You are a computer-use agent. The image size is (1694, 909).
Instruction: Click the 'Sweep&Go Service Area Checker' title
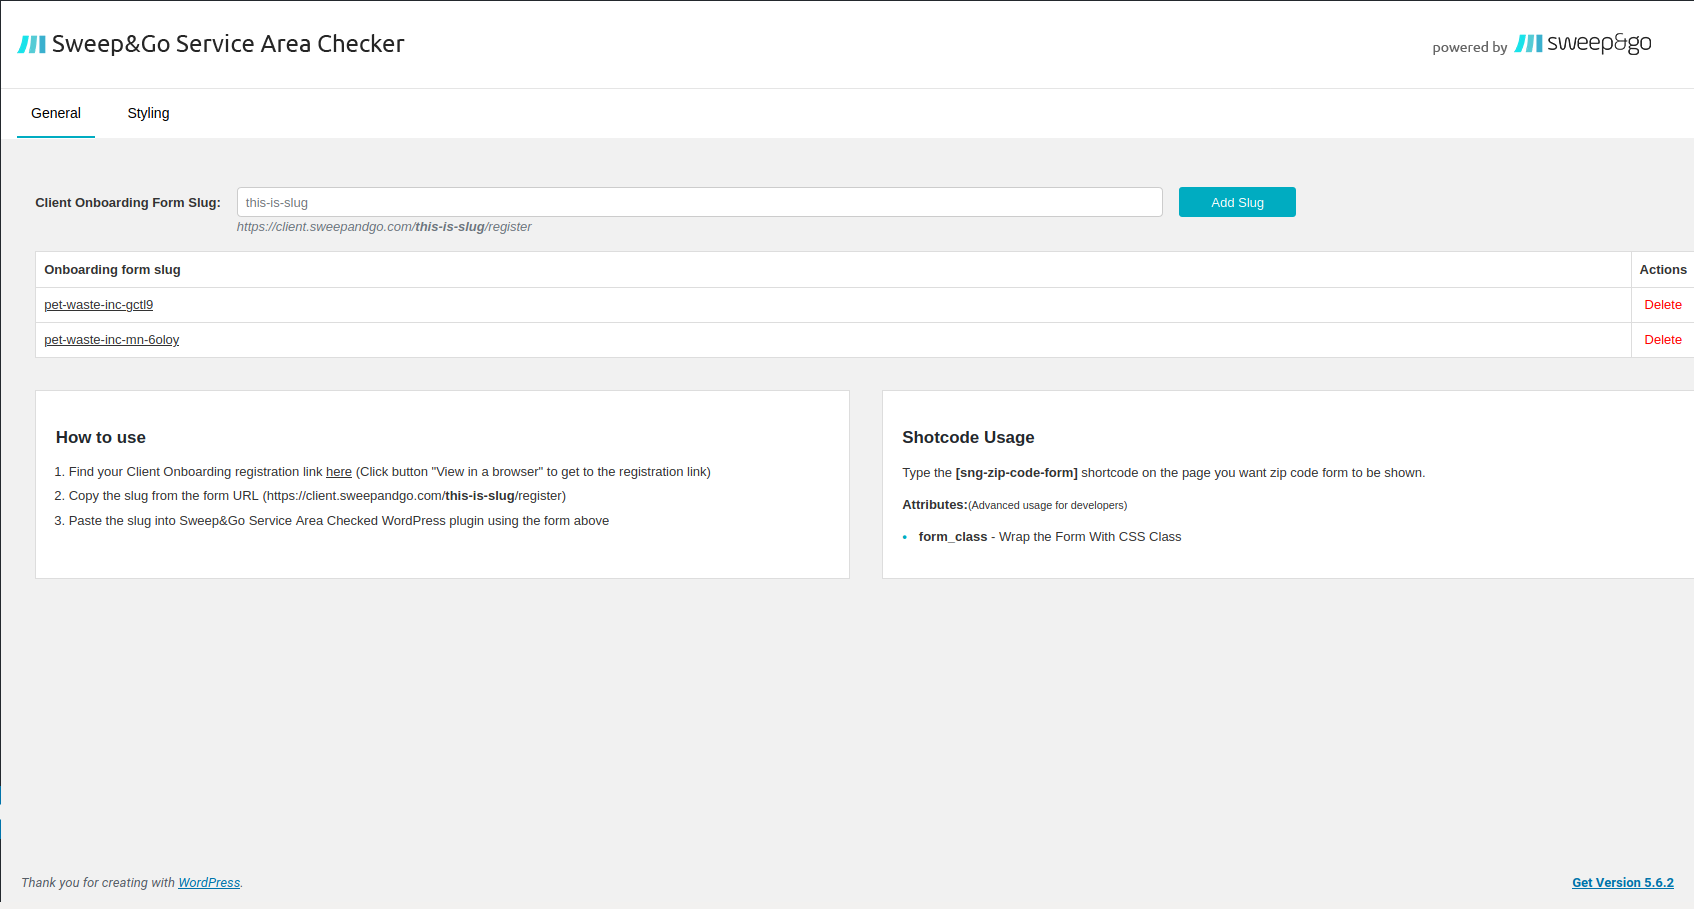click(x=228, y=44)
